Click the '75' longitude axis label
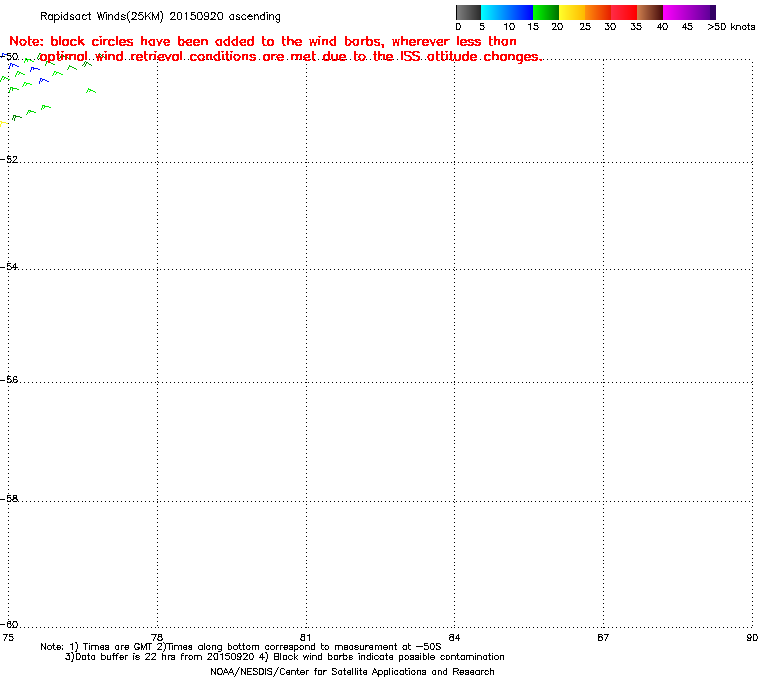 [x=8, y=637]
